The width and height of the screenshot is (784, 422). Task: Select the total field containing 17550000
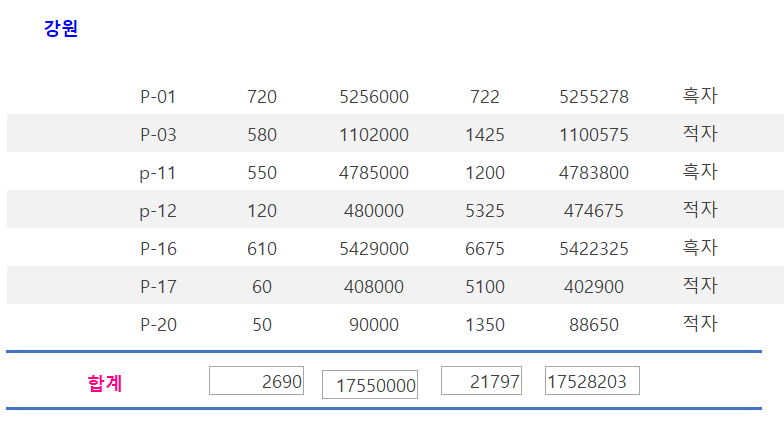369,385
